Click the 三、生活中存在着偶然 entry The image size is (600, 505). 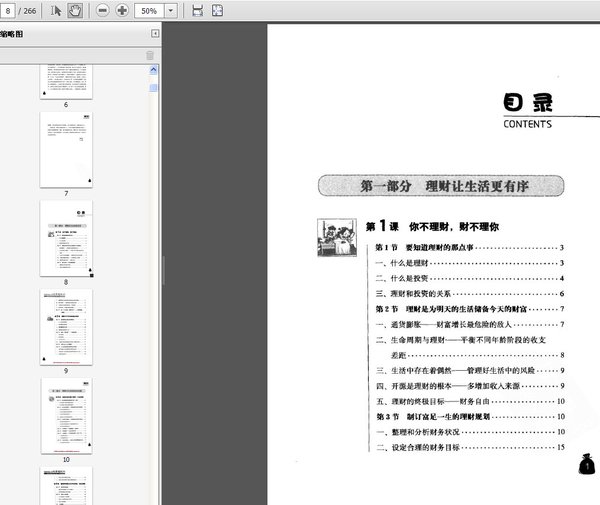click(470, 370)
